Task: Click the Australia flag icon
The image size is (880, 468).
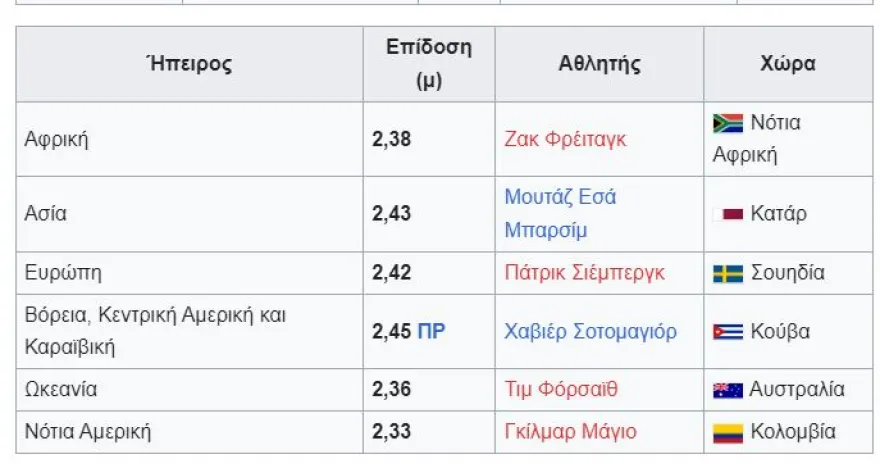Action: (x=727, y=390)
